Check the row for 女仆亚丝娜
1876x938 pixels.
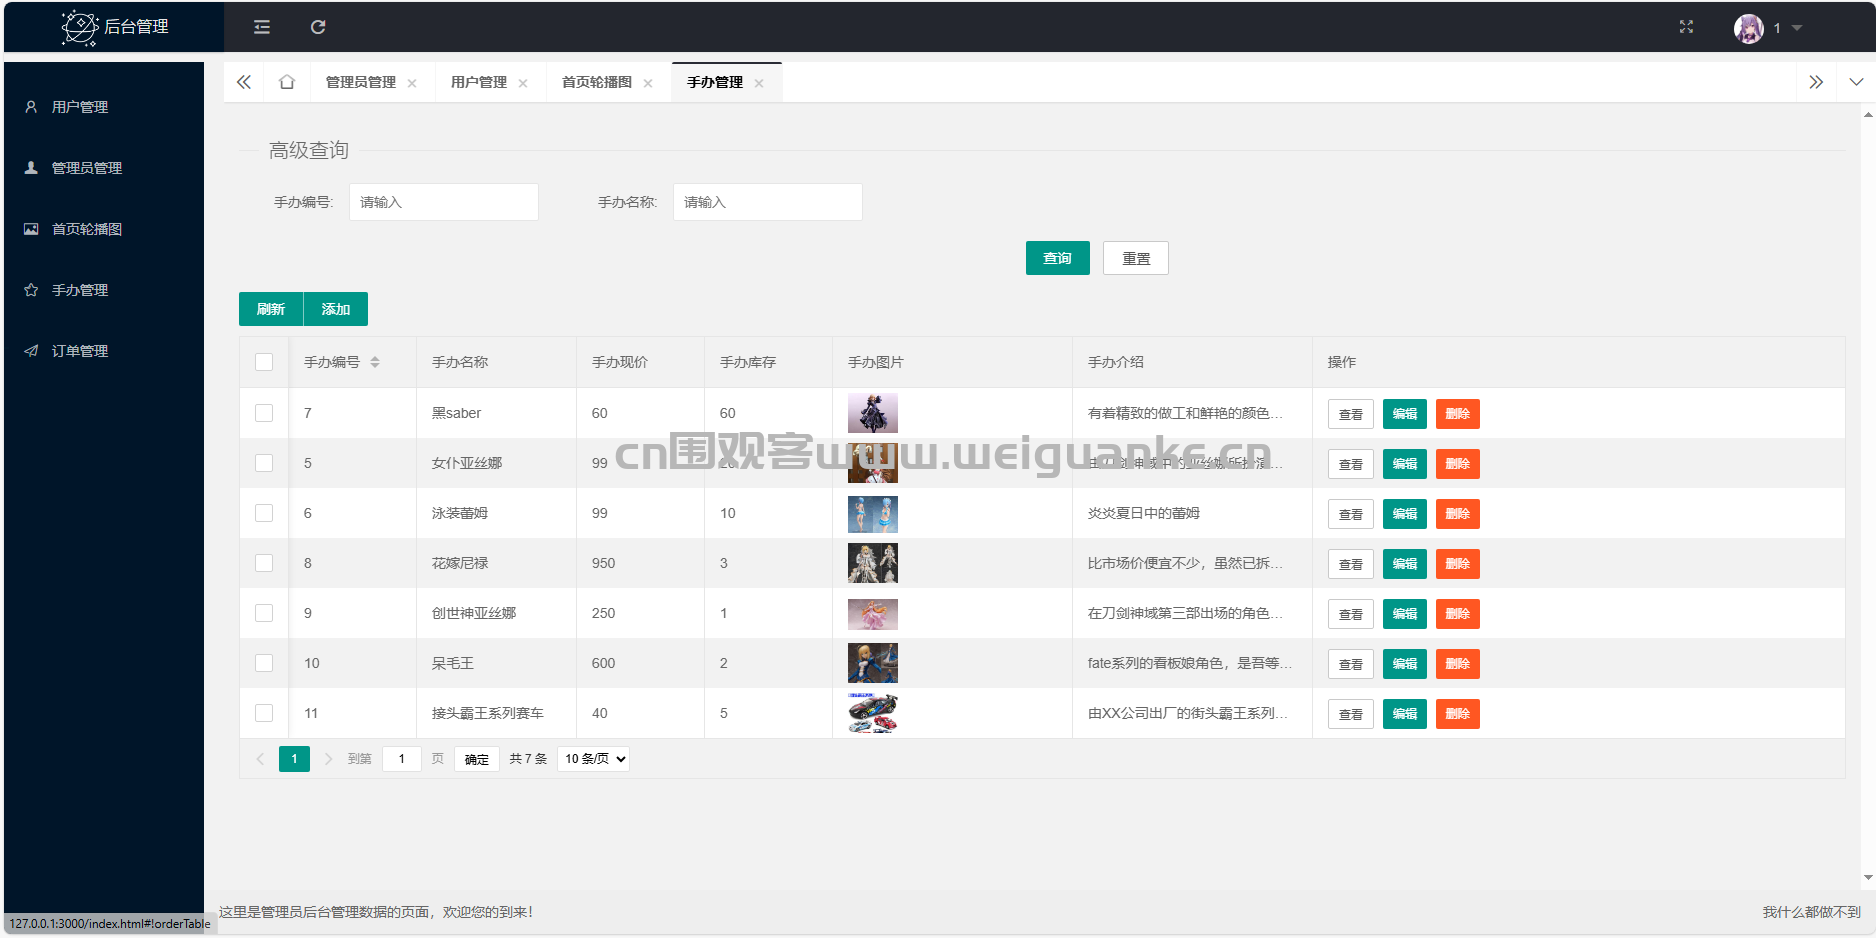(264, 463)
